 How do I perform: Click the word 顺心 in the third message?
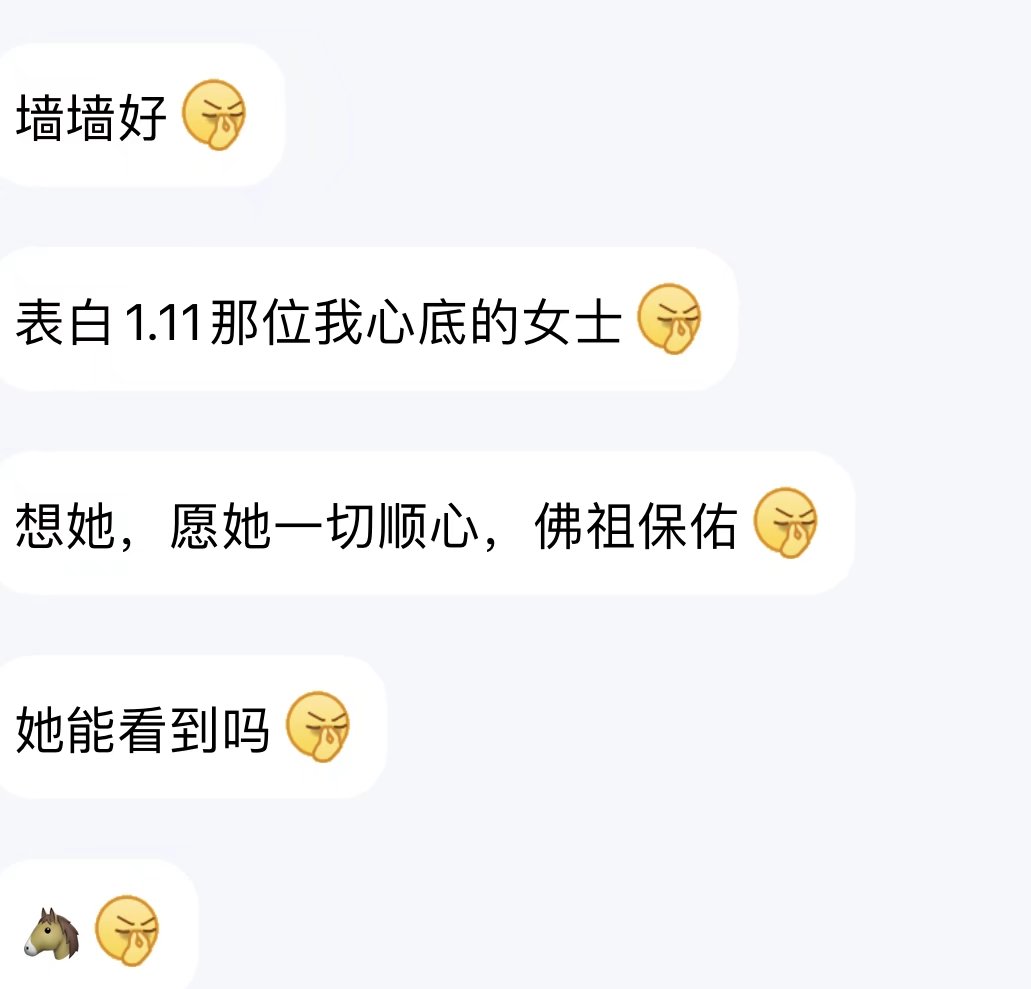[428, 525]
